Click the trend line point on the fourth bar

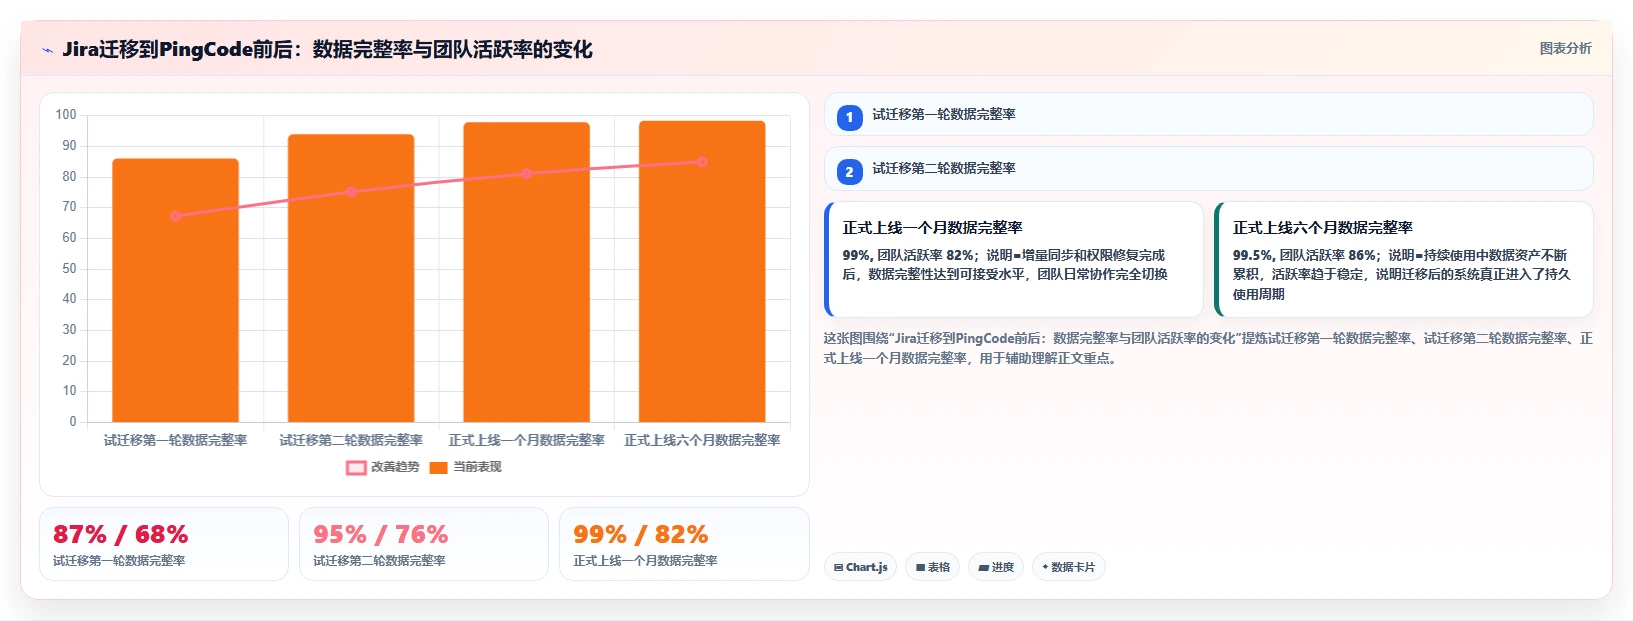coord(702,161)
